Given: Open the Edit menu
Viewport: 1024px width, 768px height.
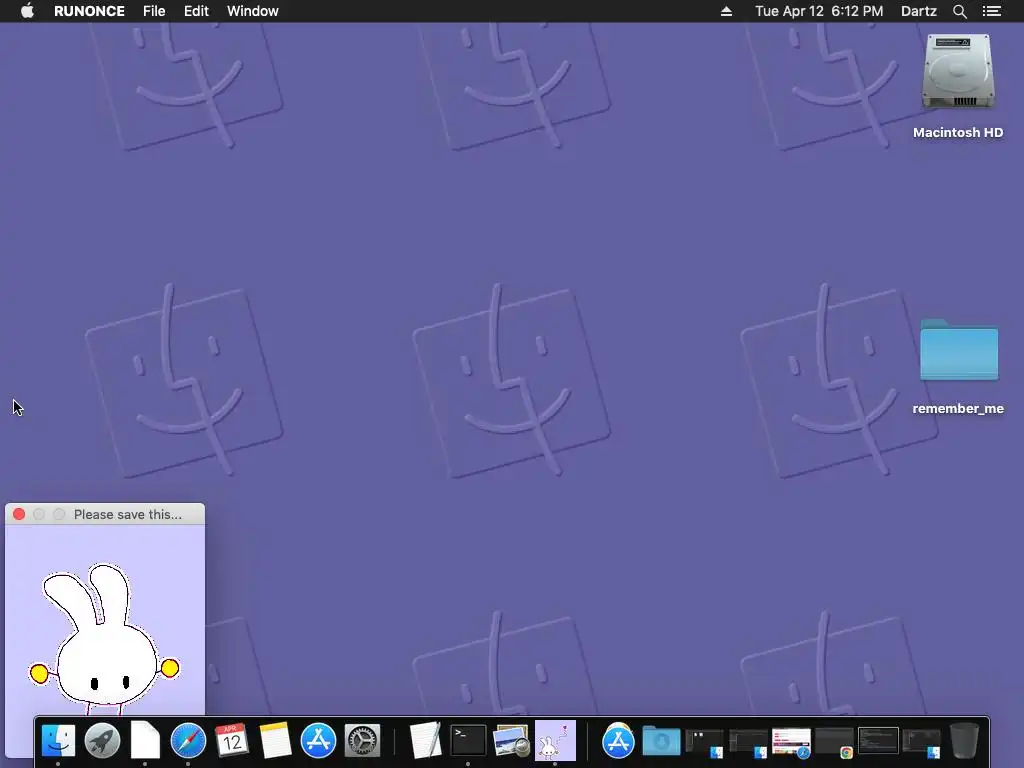Looking at the screenshot, I should (x=196, y=11).
